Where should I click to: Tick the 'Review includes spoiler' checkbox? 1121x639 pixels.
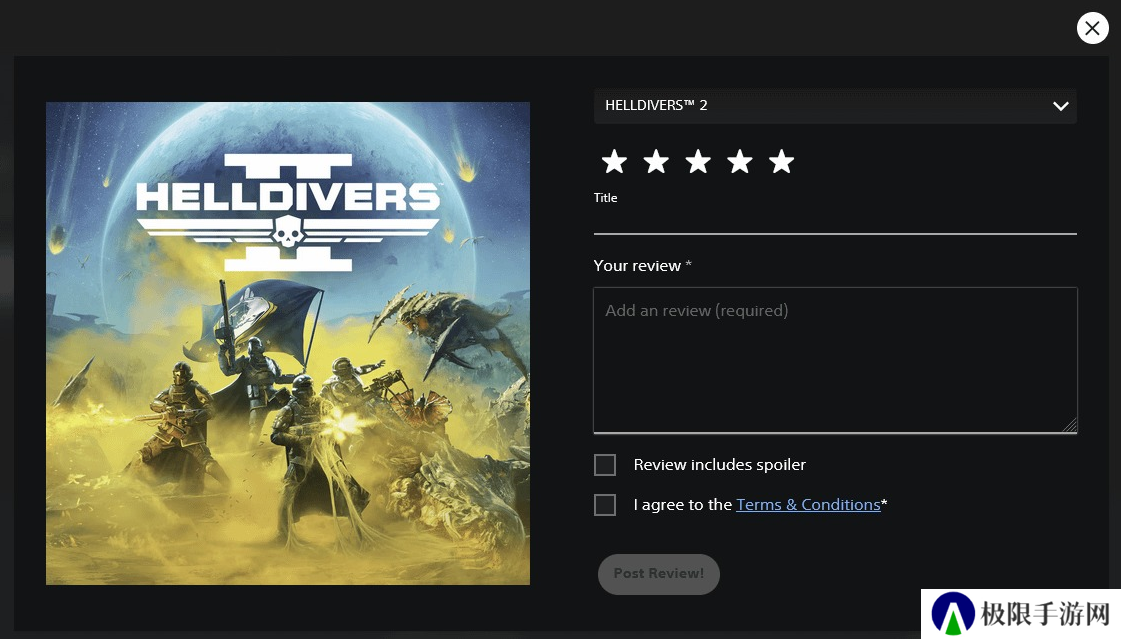pos(605,465)
